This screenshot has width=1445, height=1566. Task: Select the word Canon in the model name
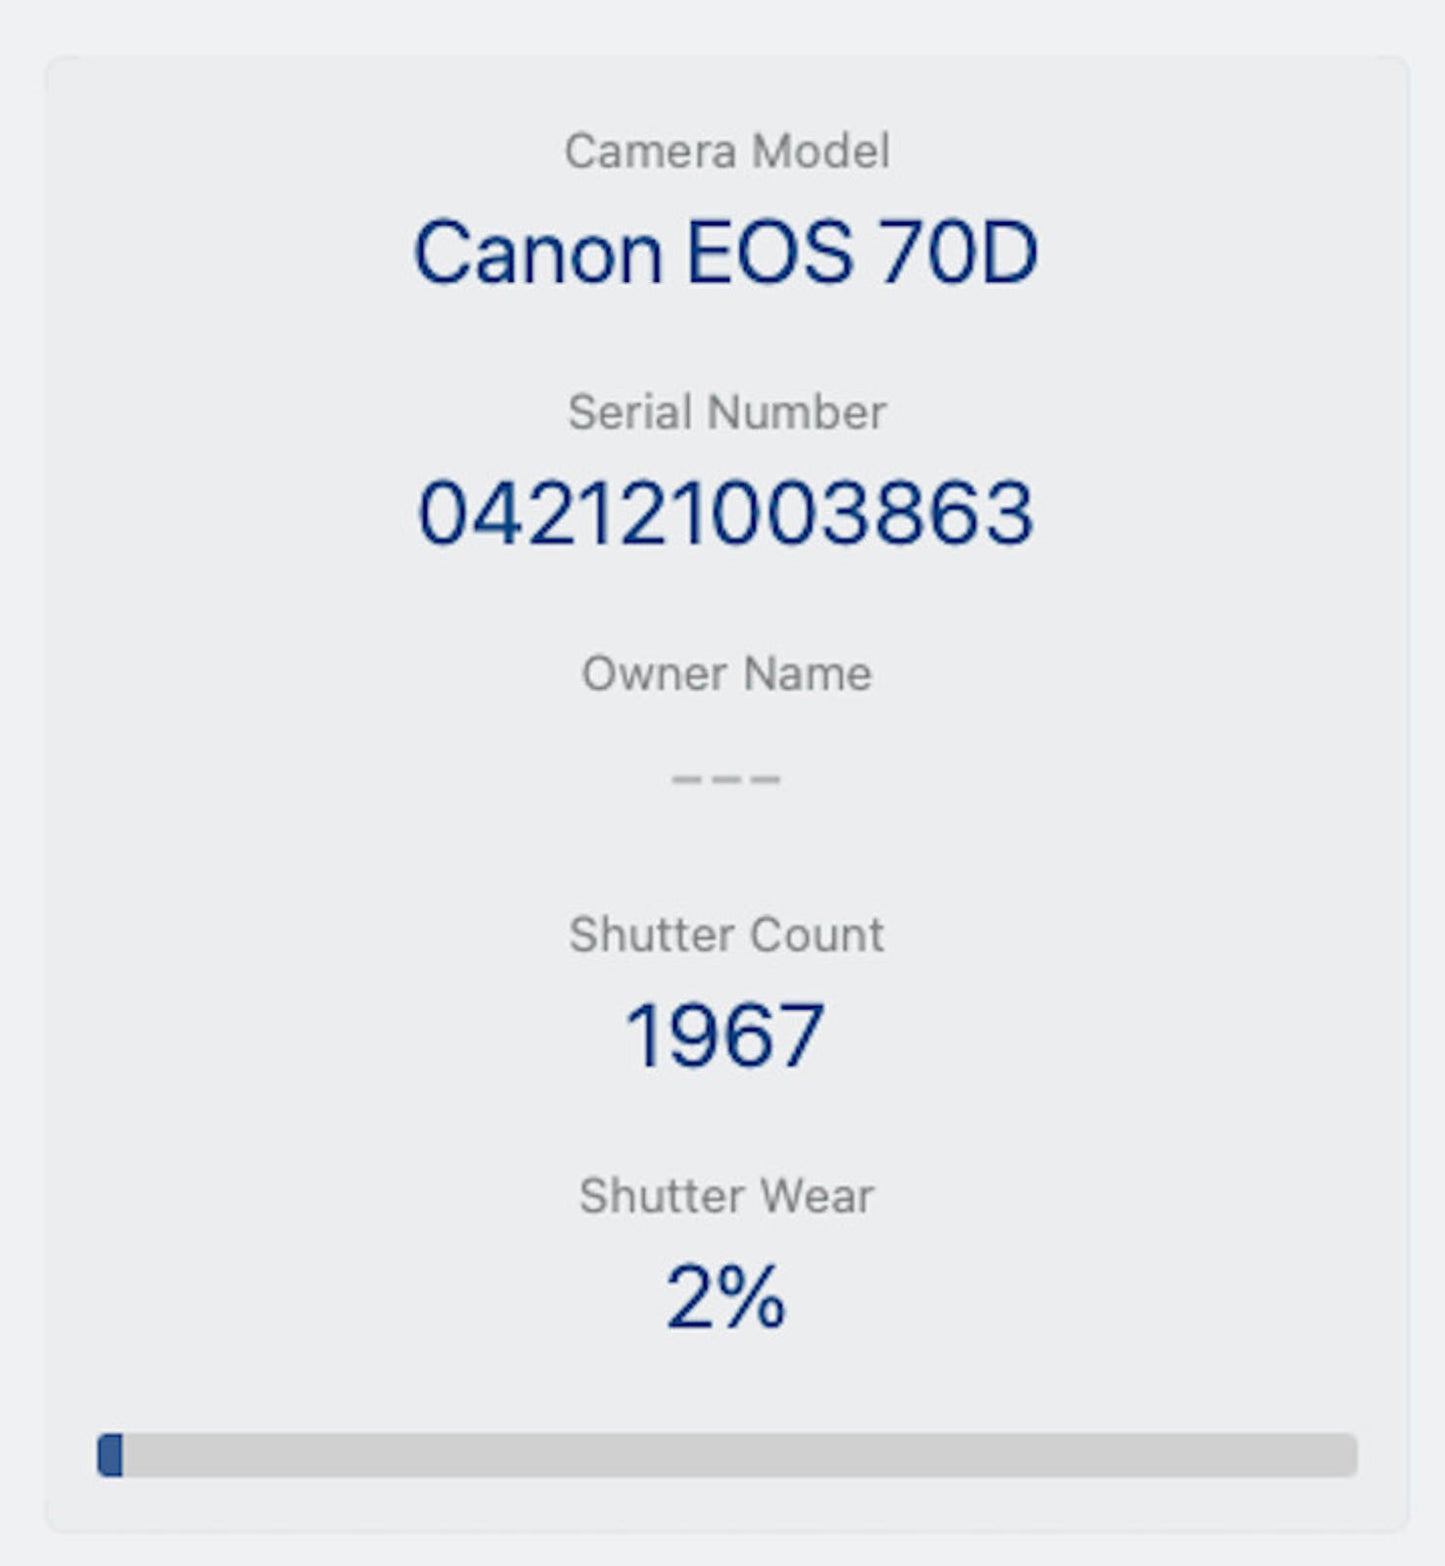[537, 253]
